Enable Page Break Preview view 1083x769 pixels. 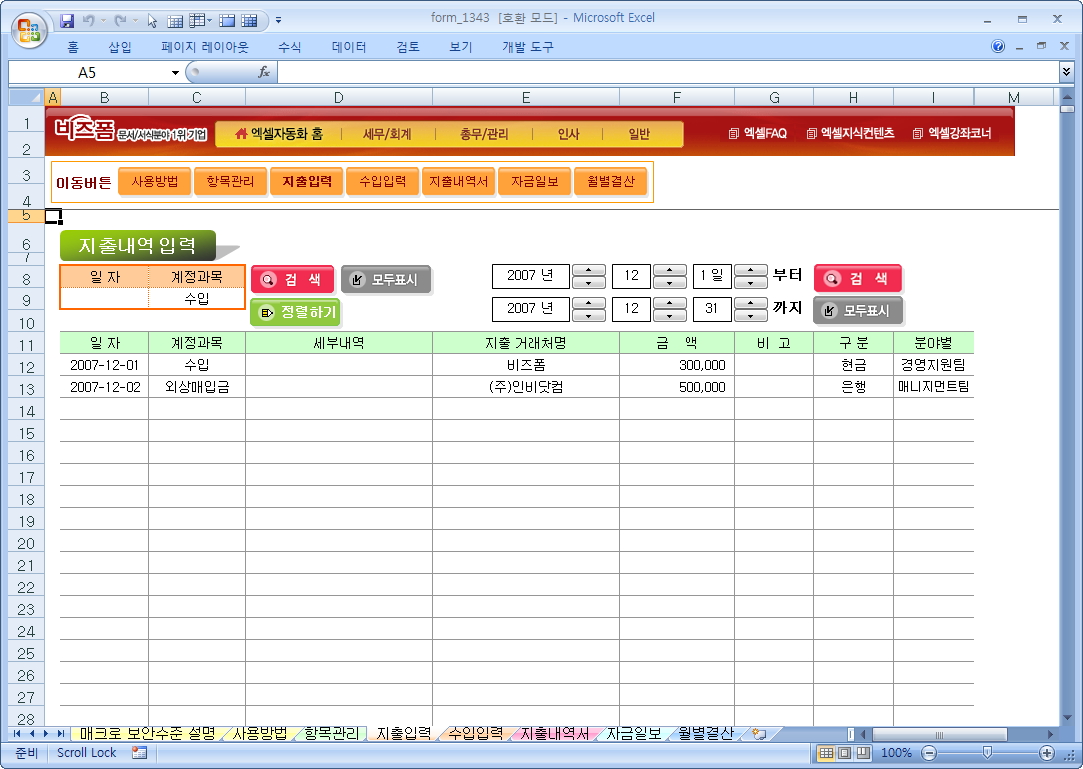point(862,753)
